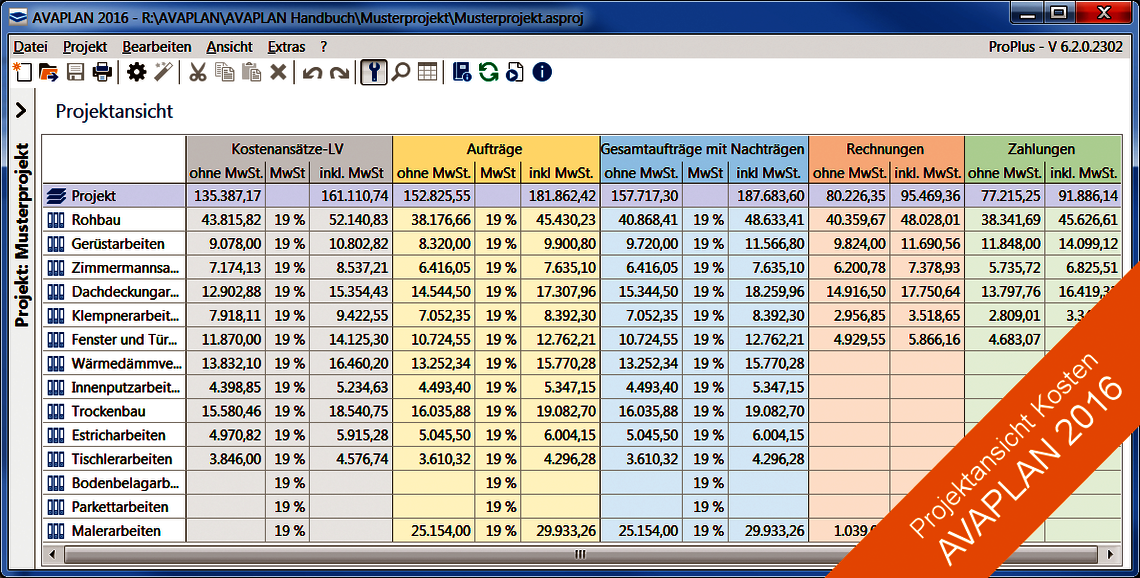
Task: Save the project with the floppy disk icon
Action: (76, 72)
